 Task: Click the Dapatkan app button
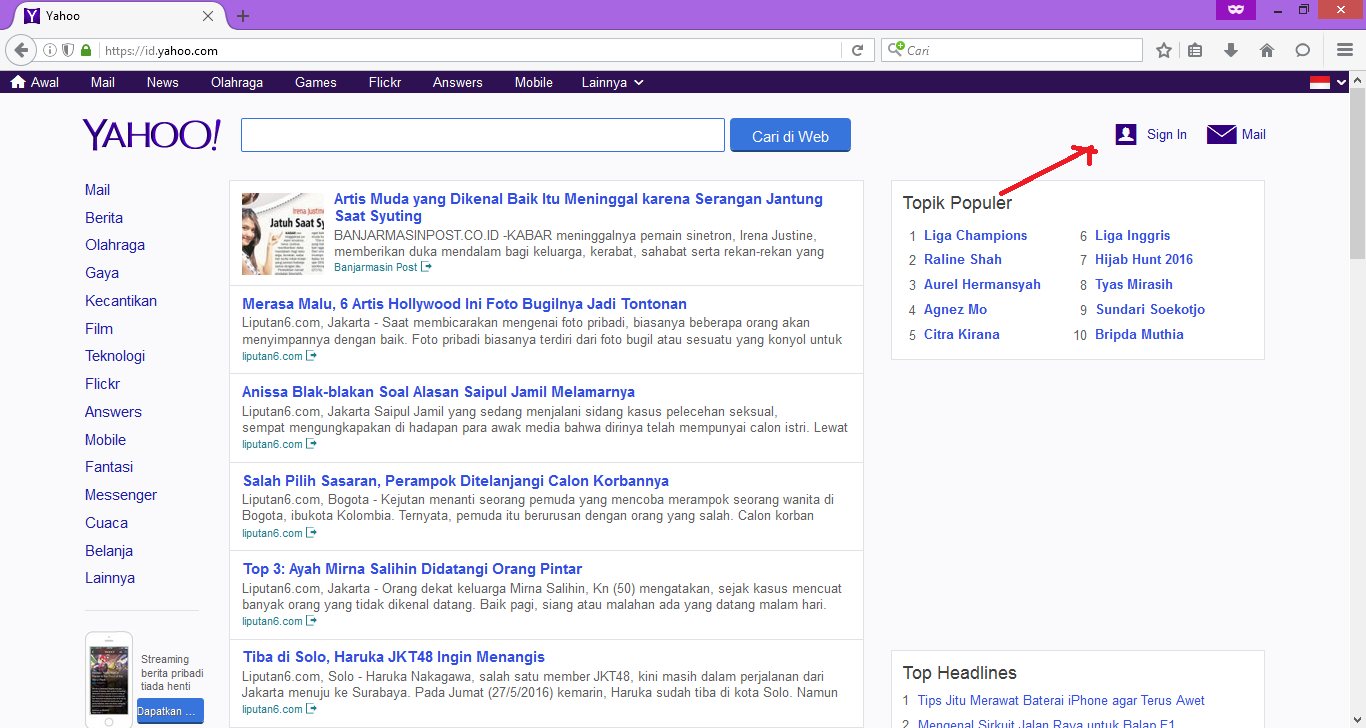170,711
